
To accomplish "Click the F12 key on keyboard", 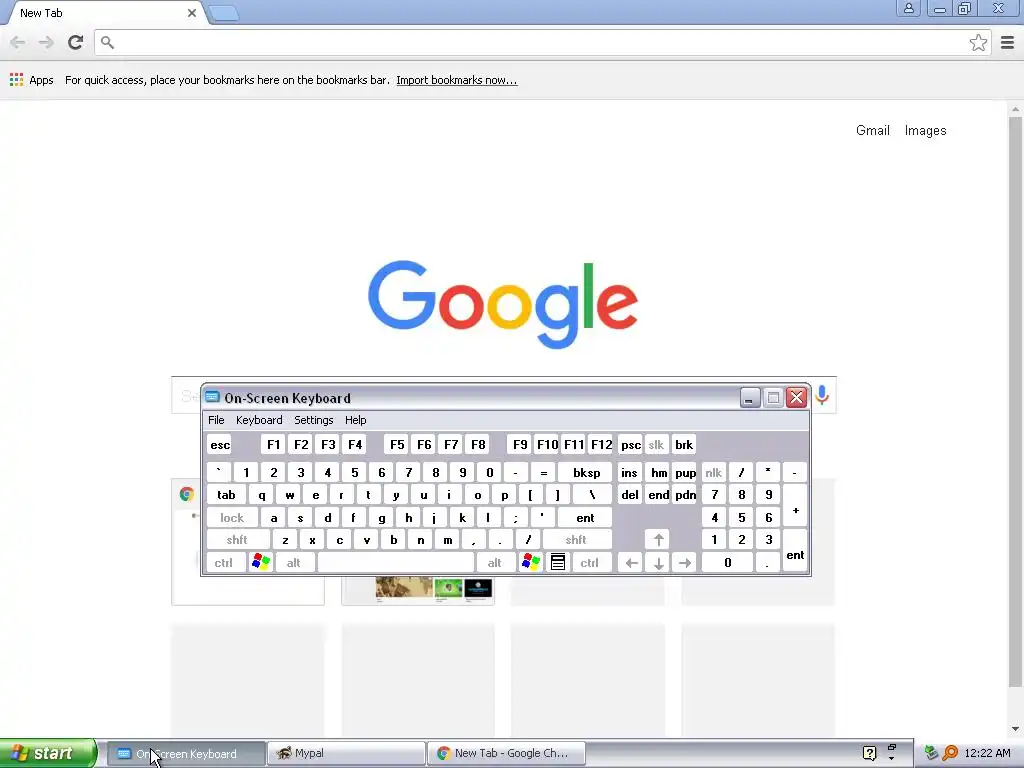I will click(x=601, y=445).
